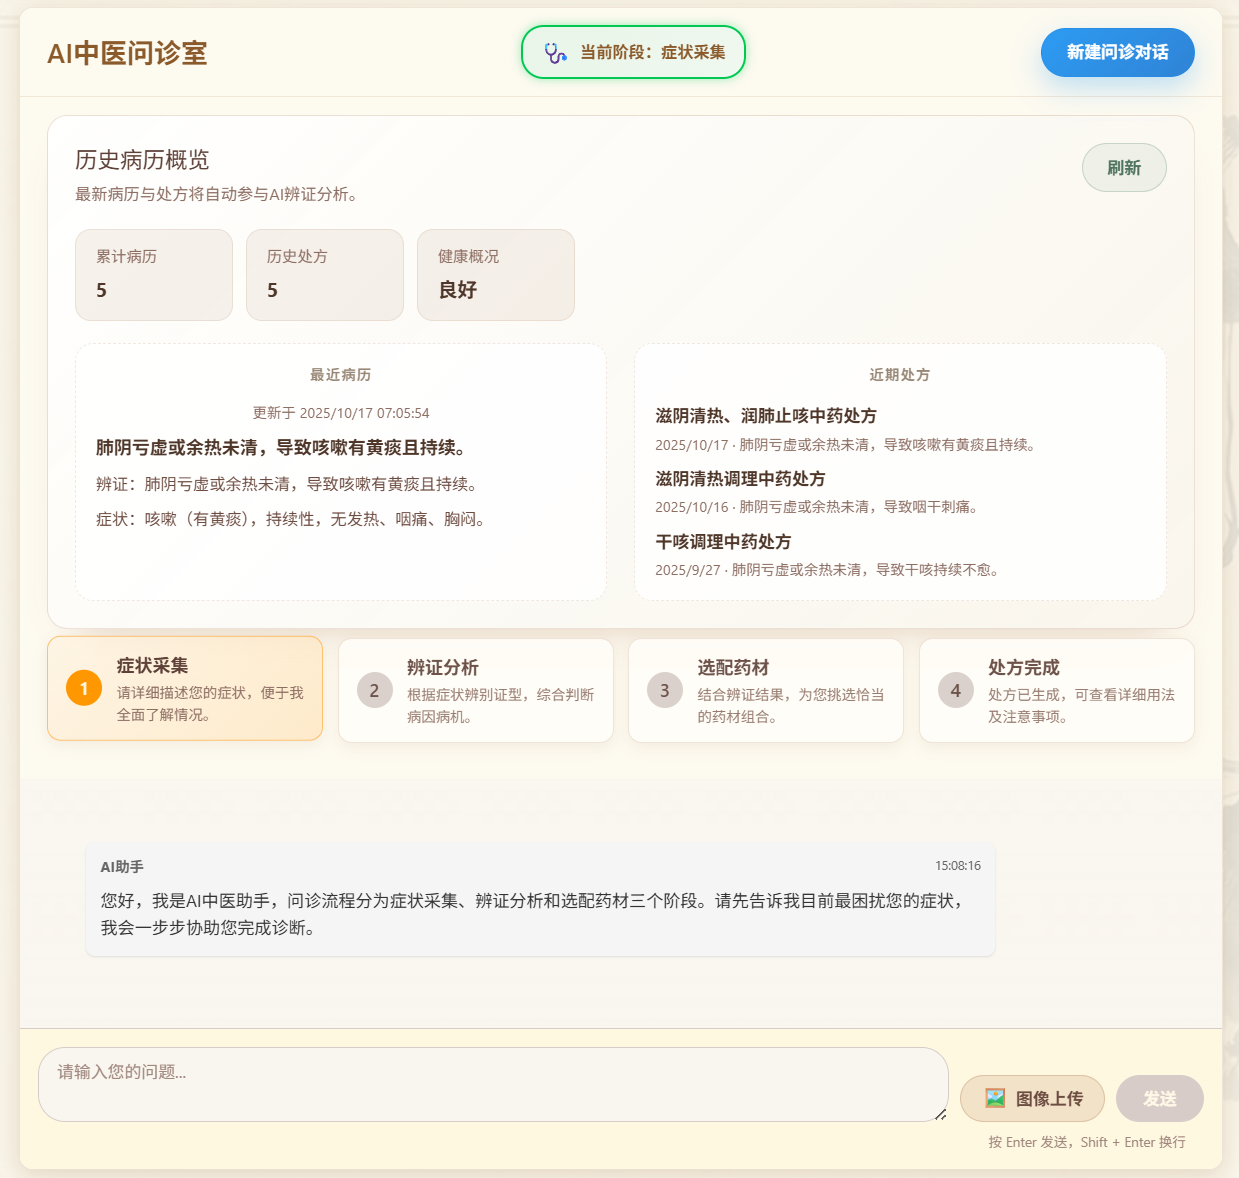Click step number 3 circle for 选配药材
Image resolution: width=1239 pixels, height=1178 pixels.
(x=664, y=690)
